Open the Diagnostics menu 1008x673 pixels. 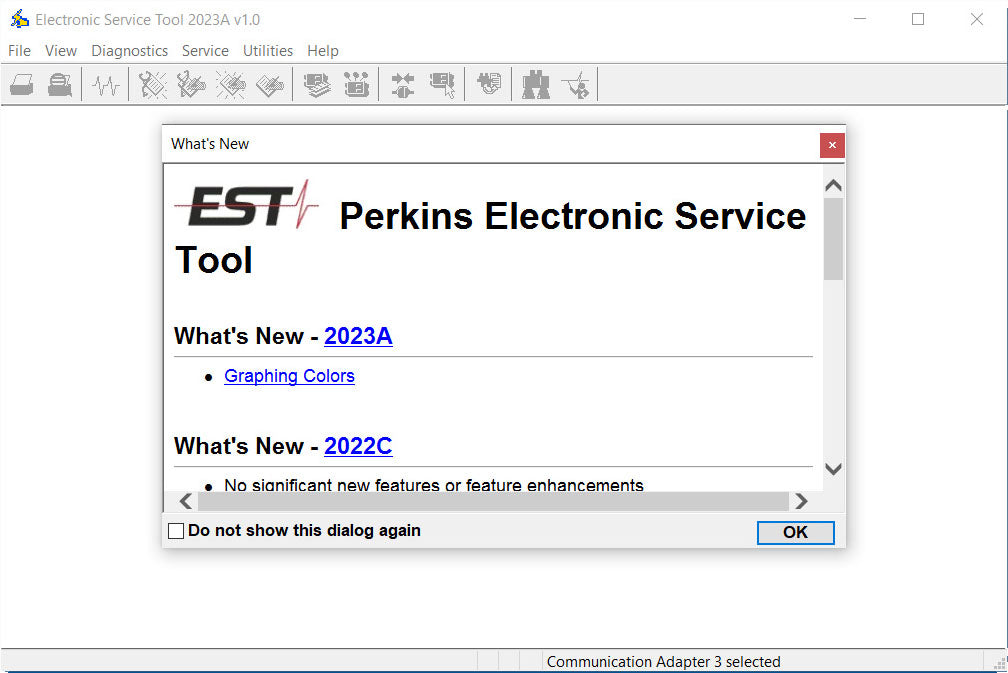(129, 51)
